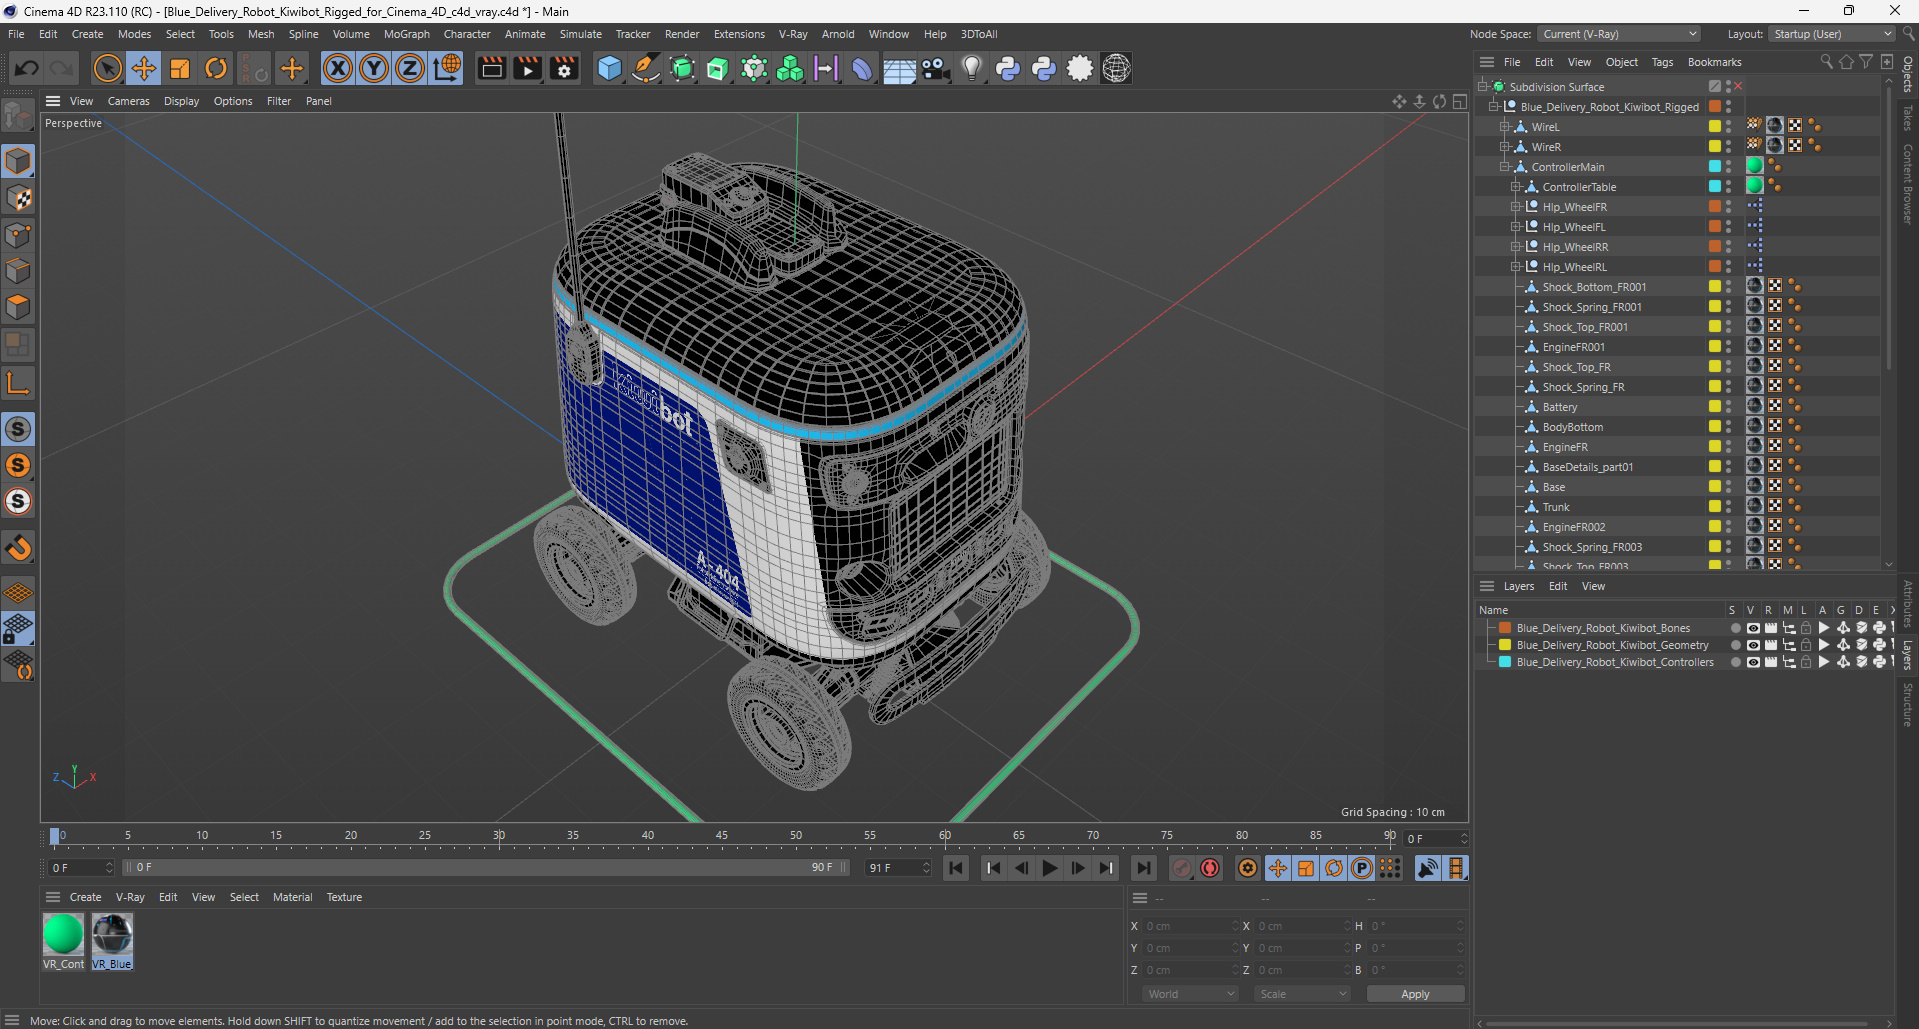Select the Scale tool in toolbar

pyautogui.click(x=180, y=68)
